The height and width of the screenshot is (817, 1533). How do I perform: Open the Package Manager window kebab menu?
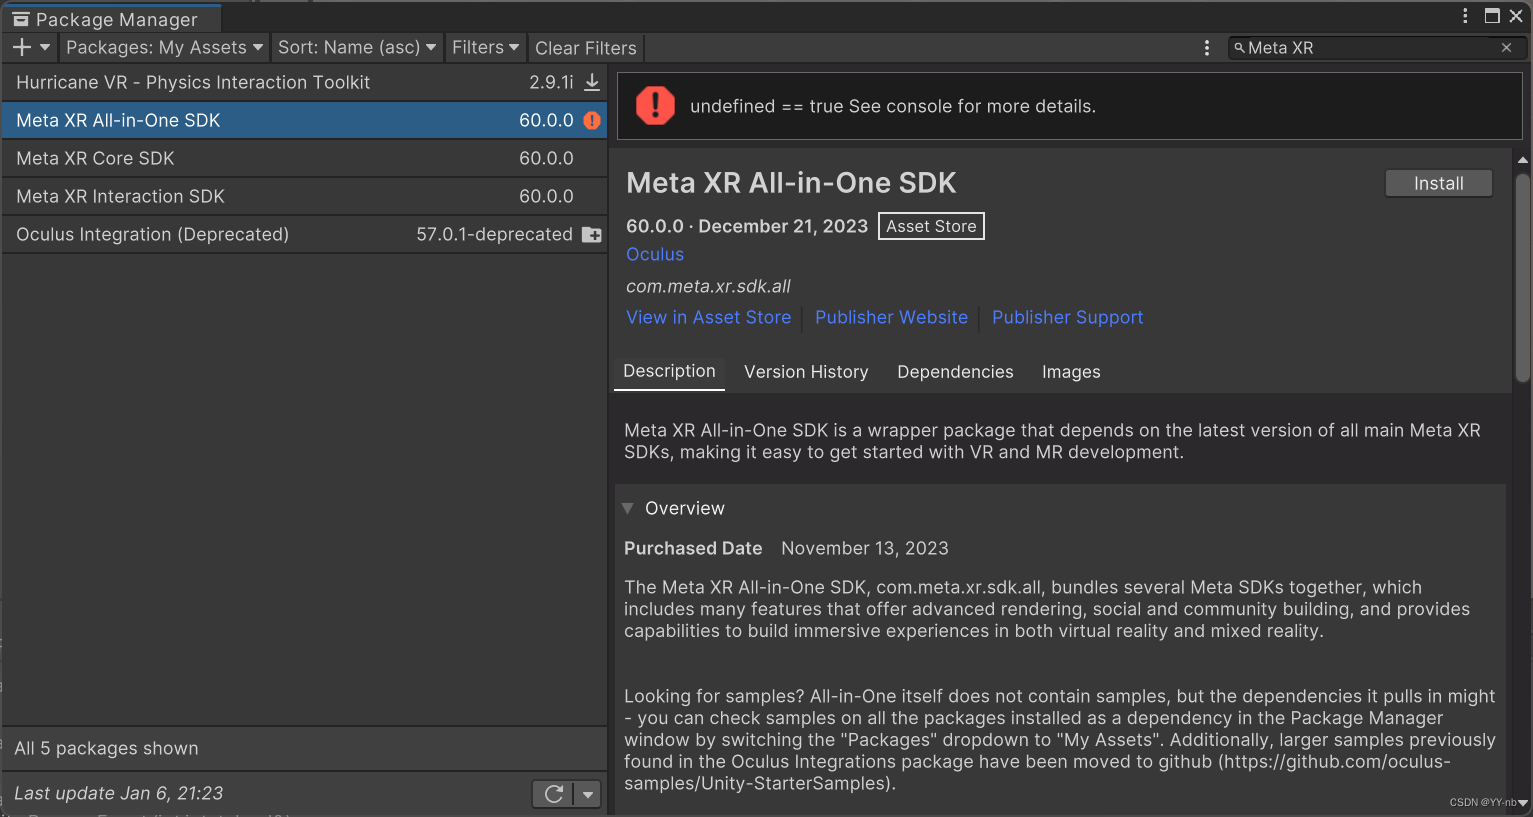click(x=1464, y=16)
